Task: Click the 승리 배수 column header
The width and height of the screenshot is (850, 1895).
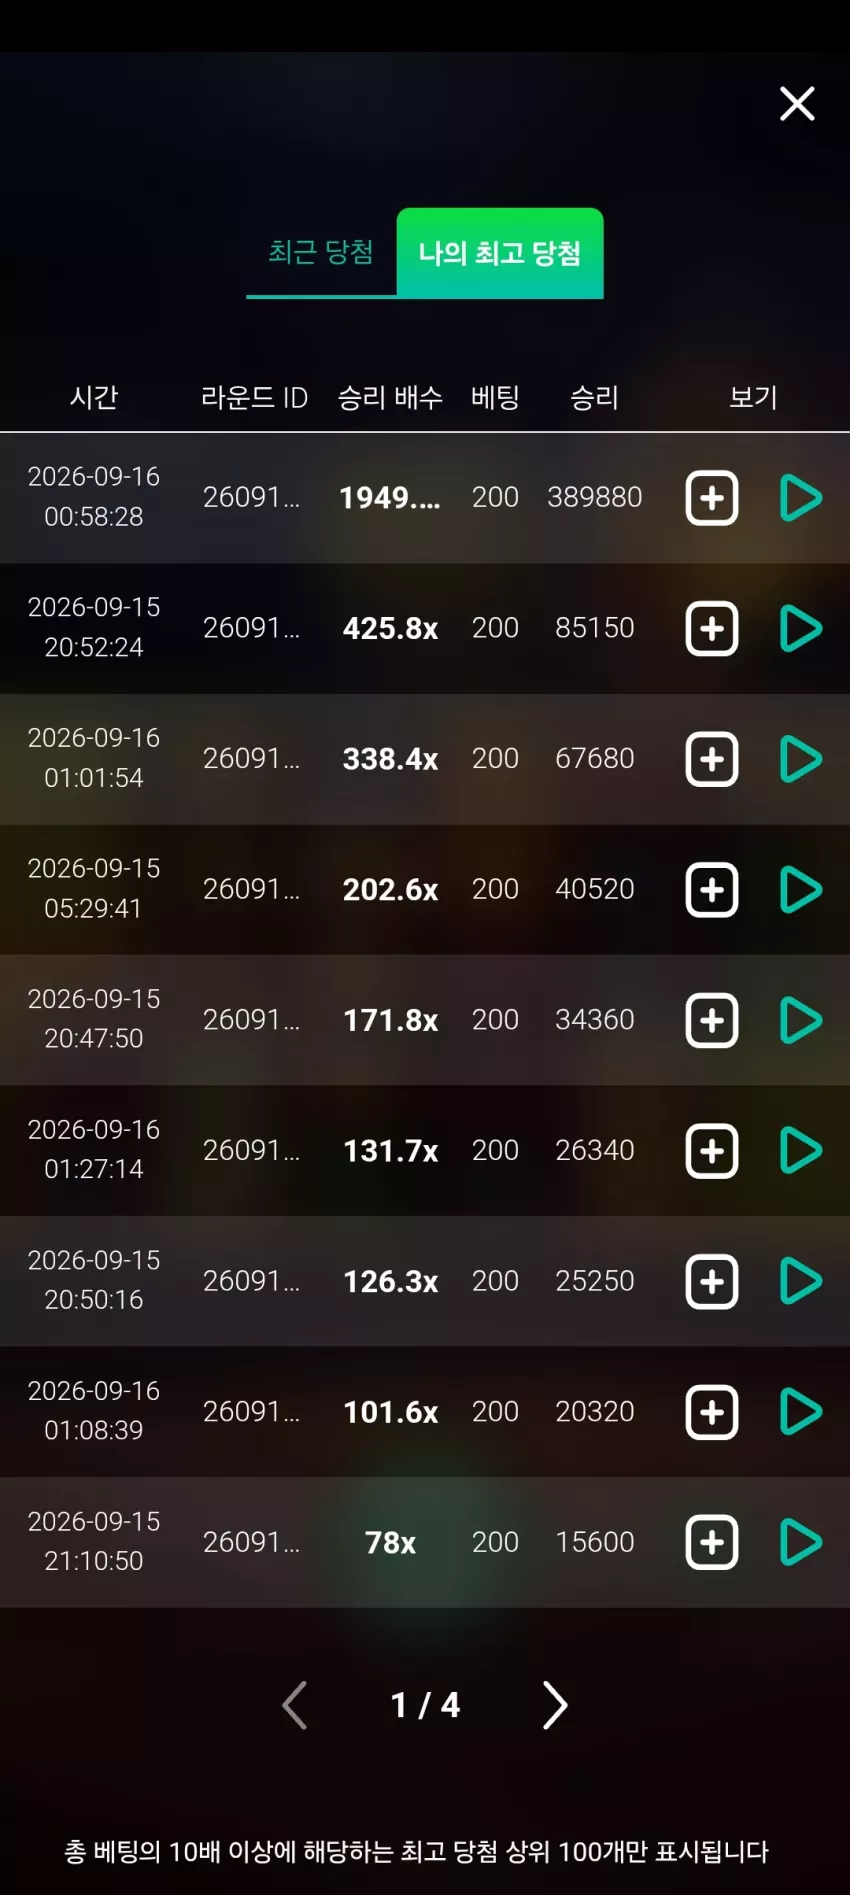Action: (390, 397)
